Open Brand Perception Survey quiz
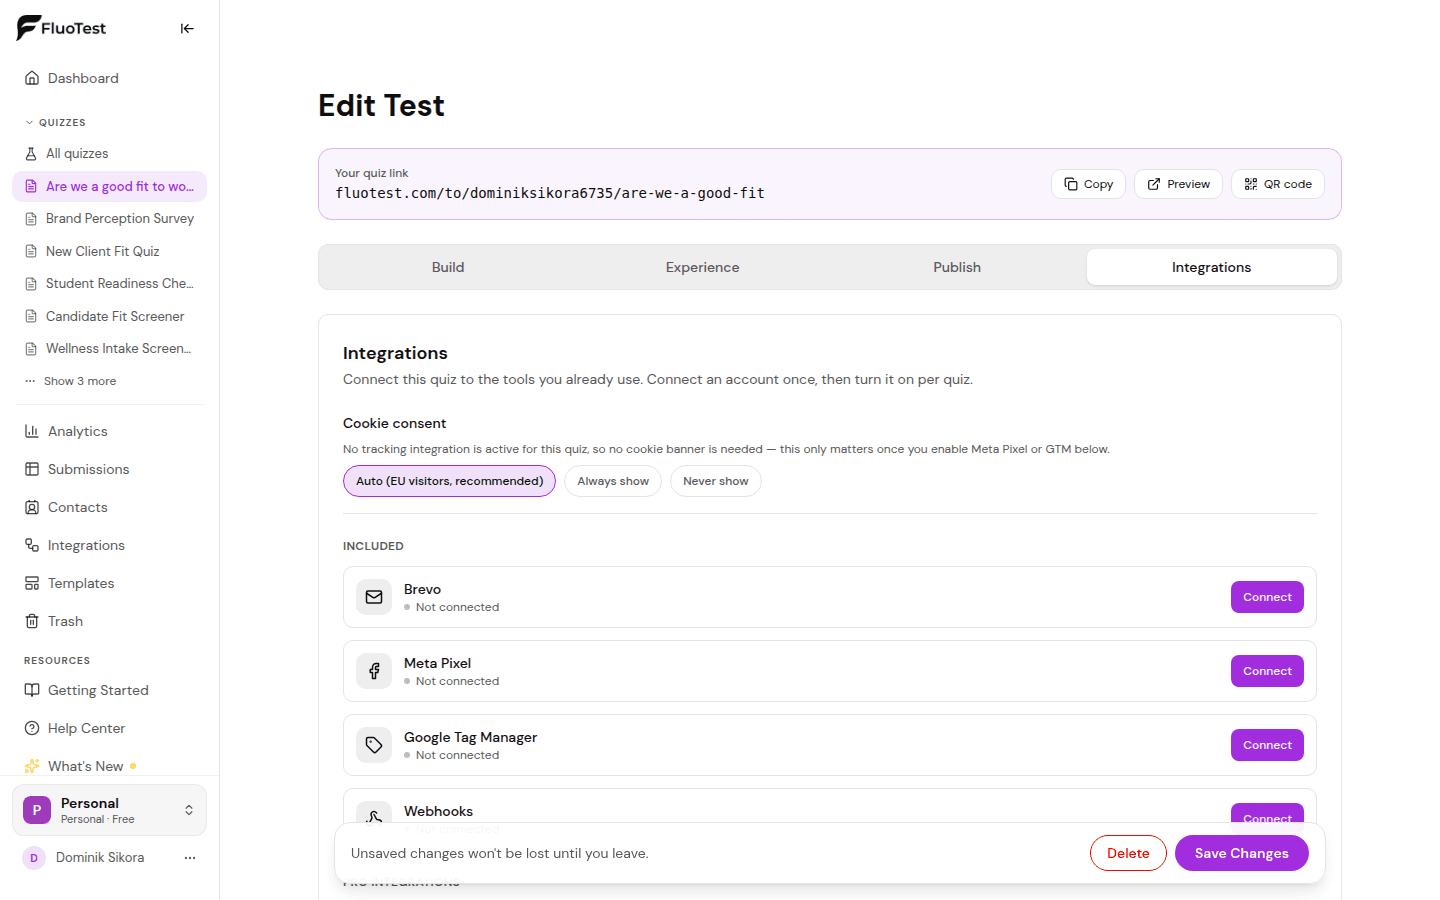Viewport: 1440px width, 900px height. 109,218
